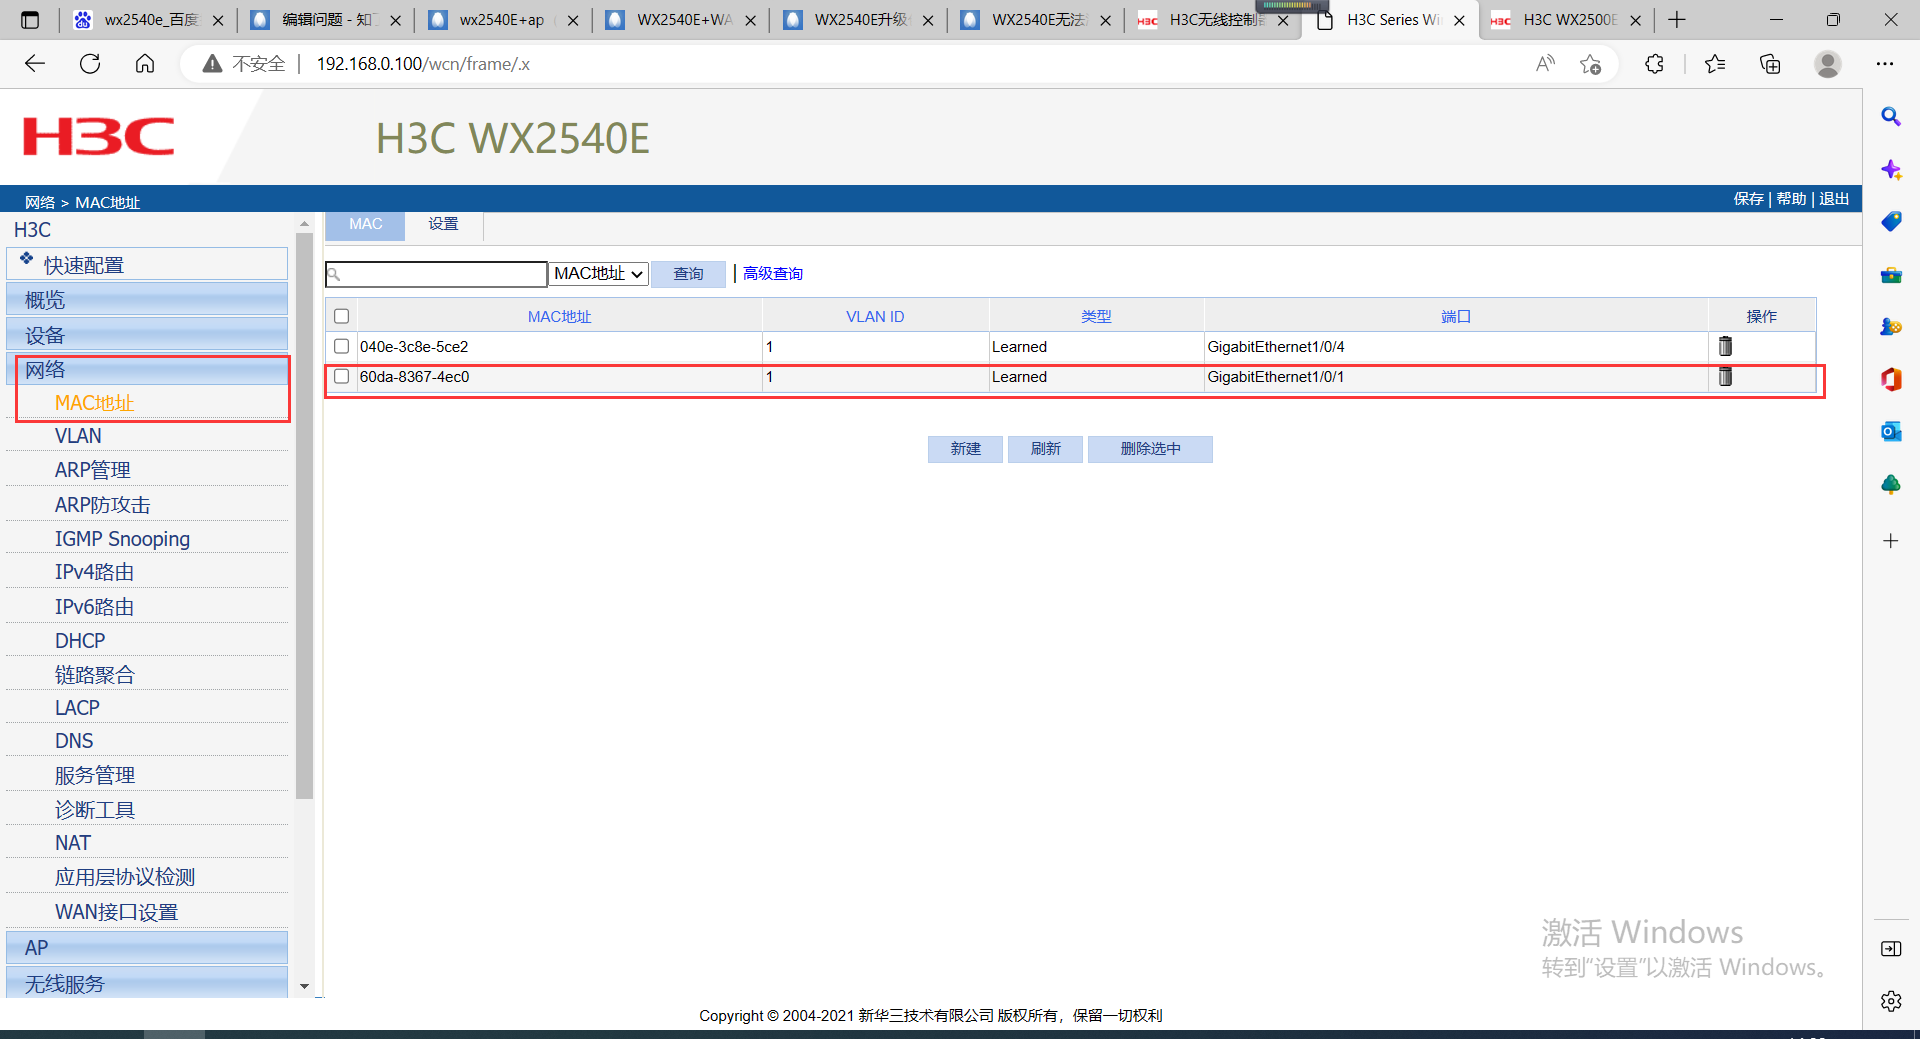Sort the table by 端口 column

(x=1456, y=317)
